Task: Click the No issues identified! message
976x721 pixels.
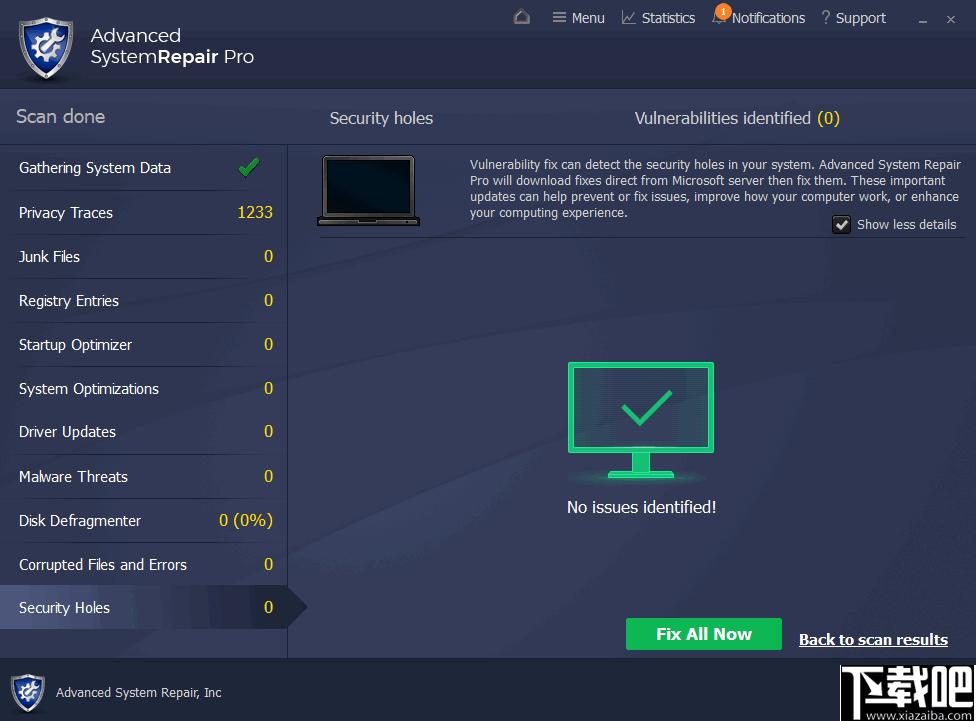Action: (x=641, y=507)
